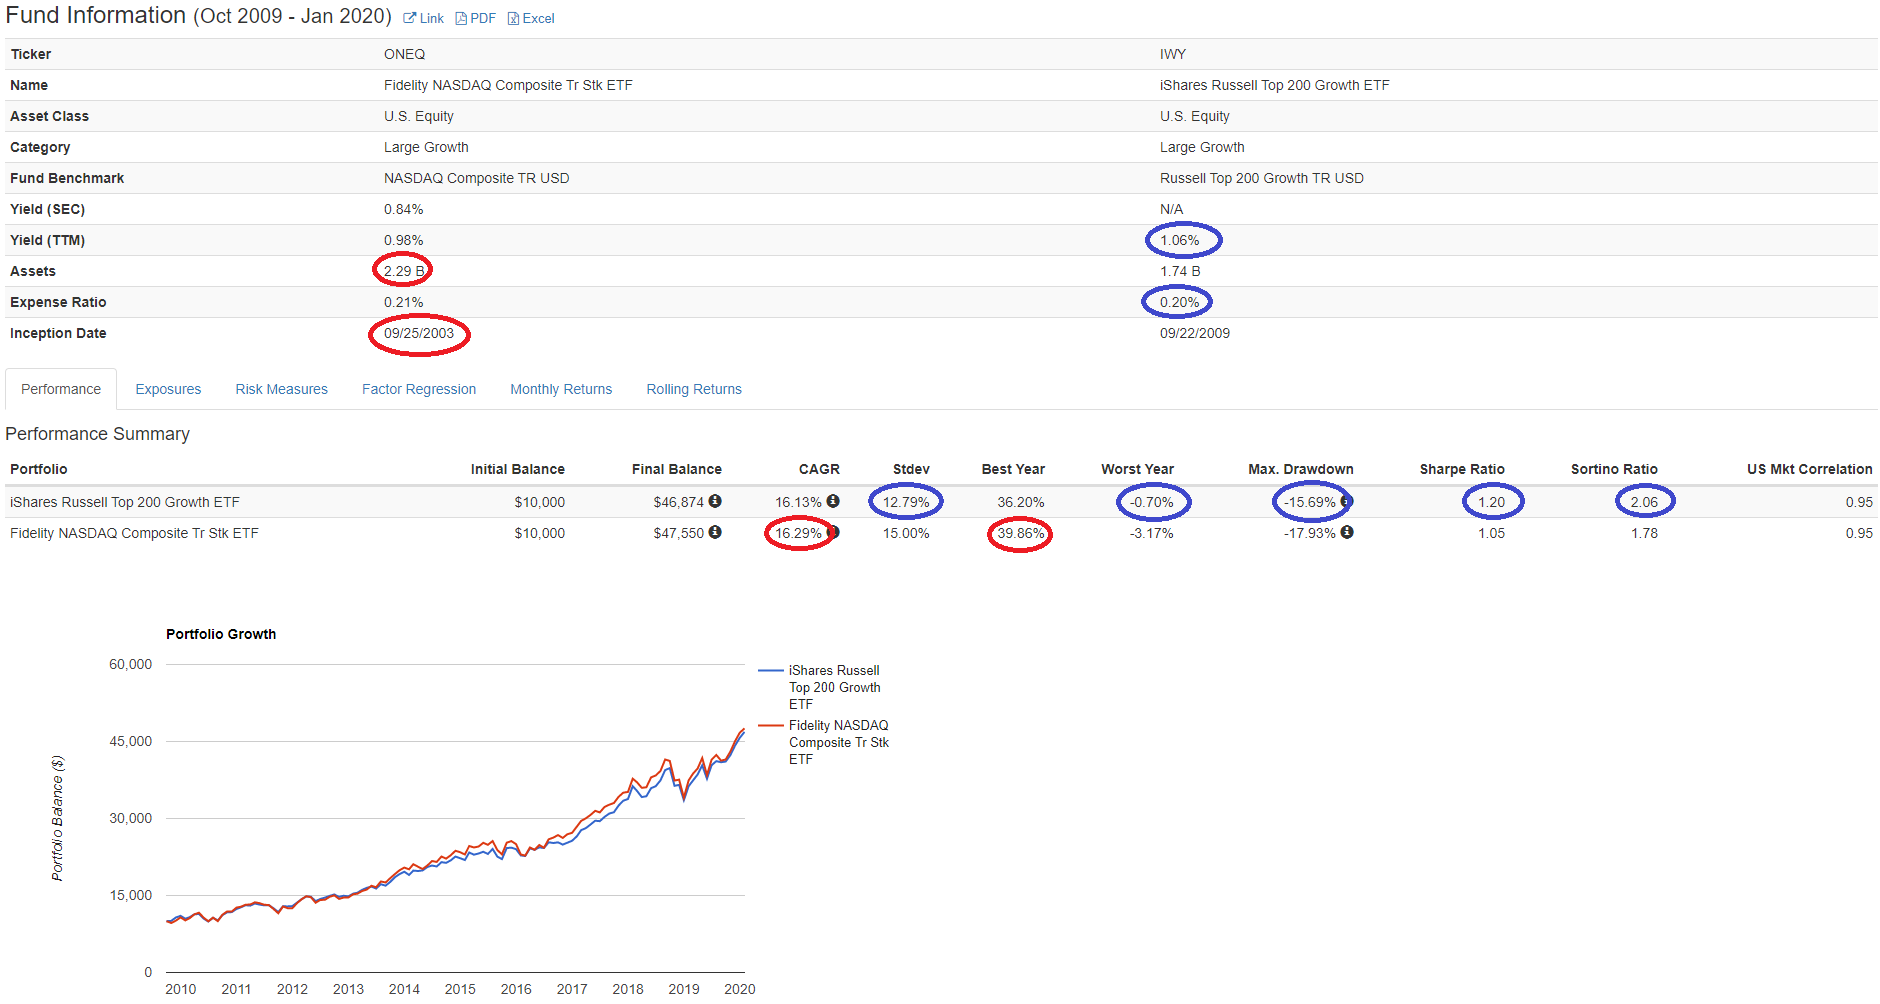This screenshot has width=1880, height=1004.
Task: Click red line marker in chart legend
Action: click(770, 725)
